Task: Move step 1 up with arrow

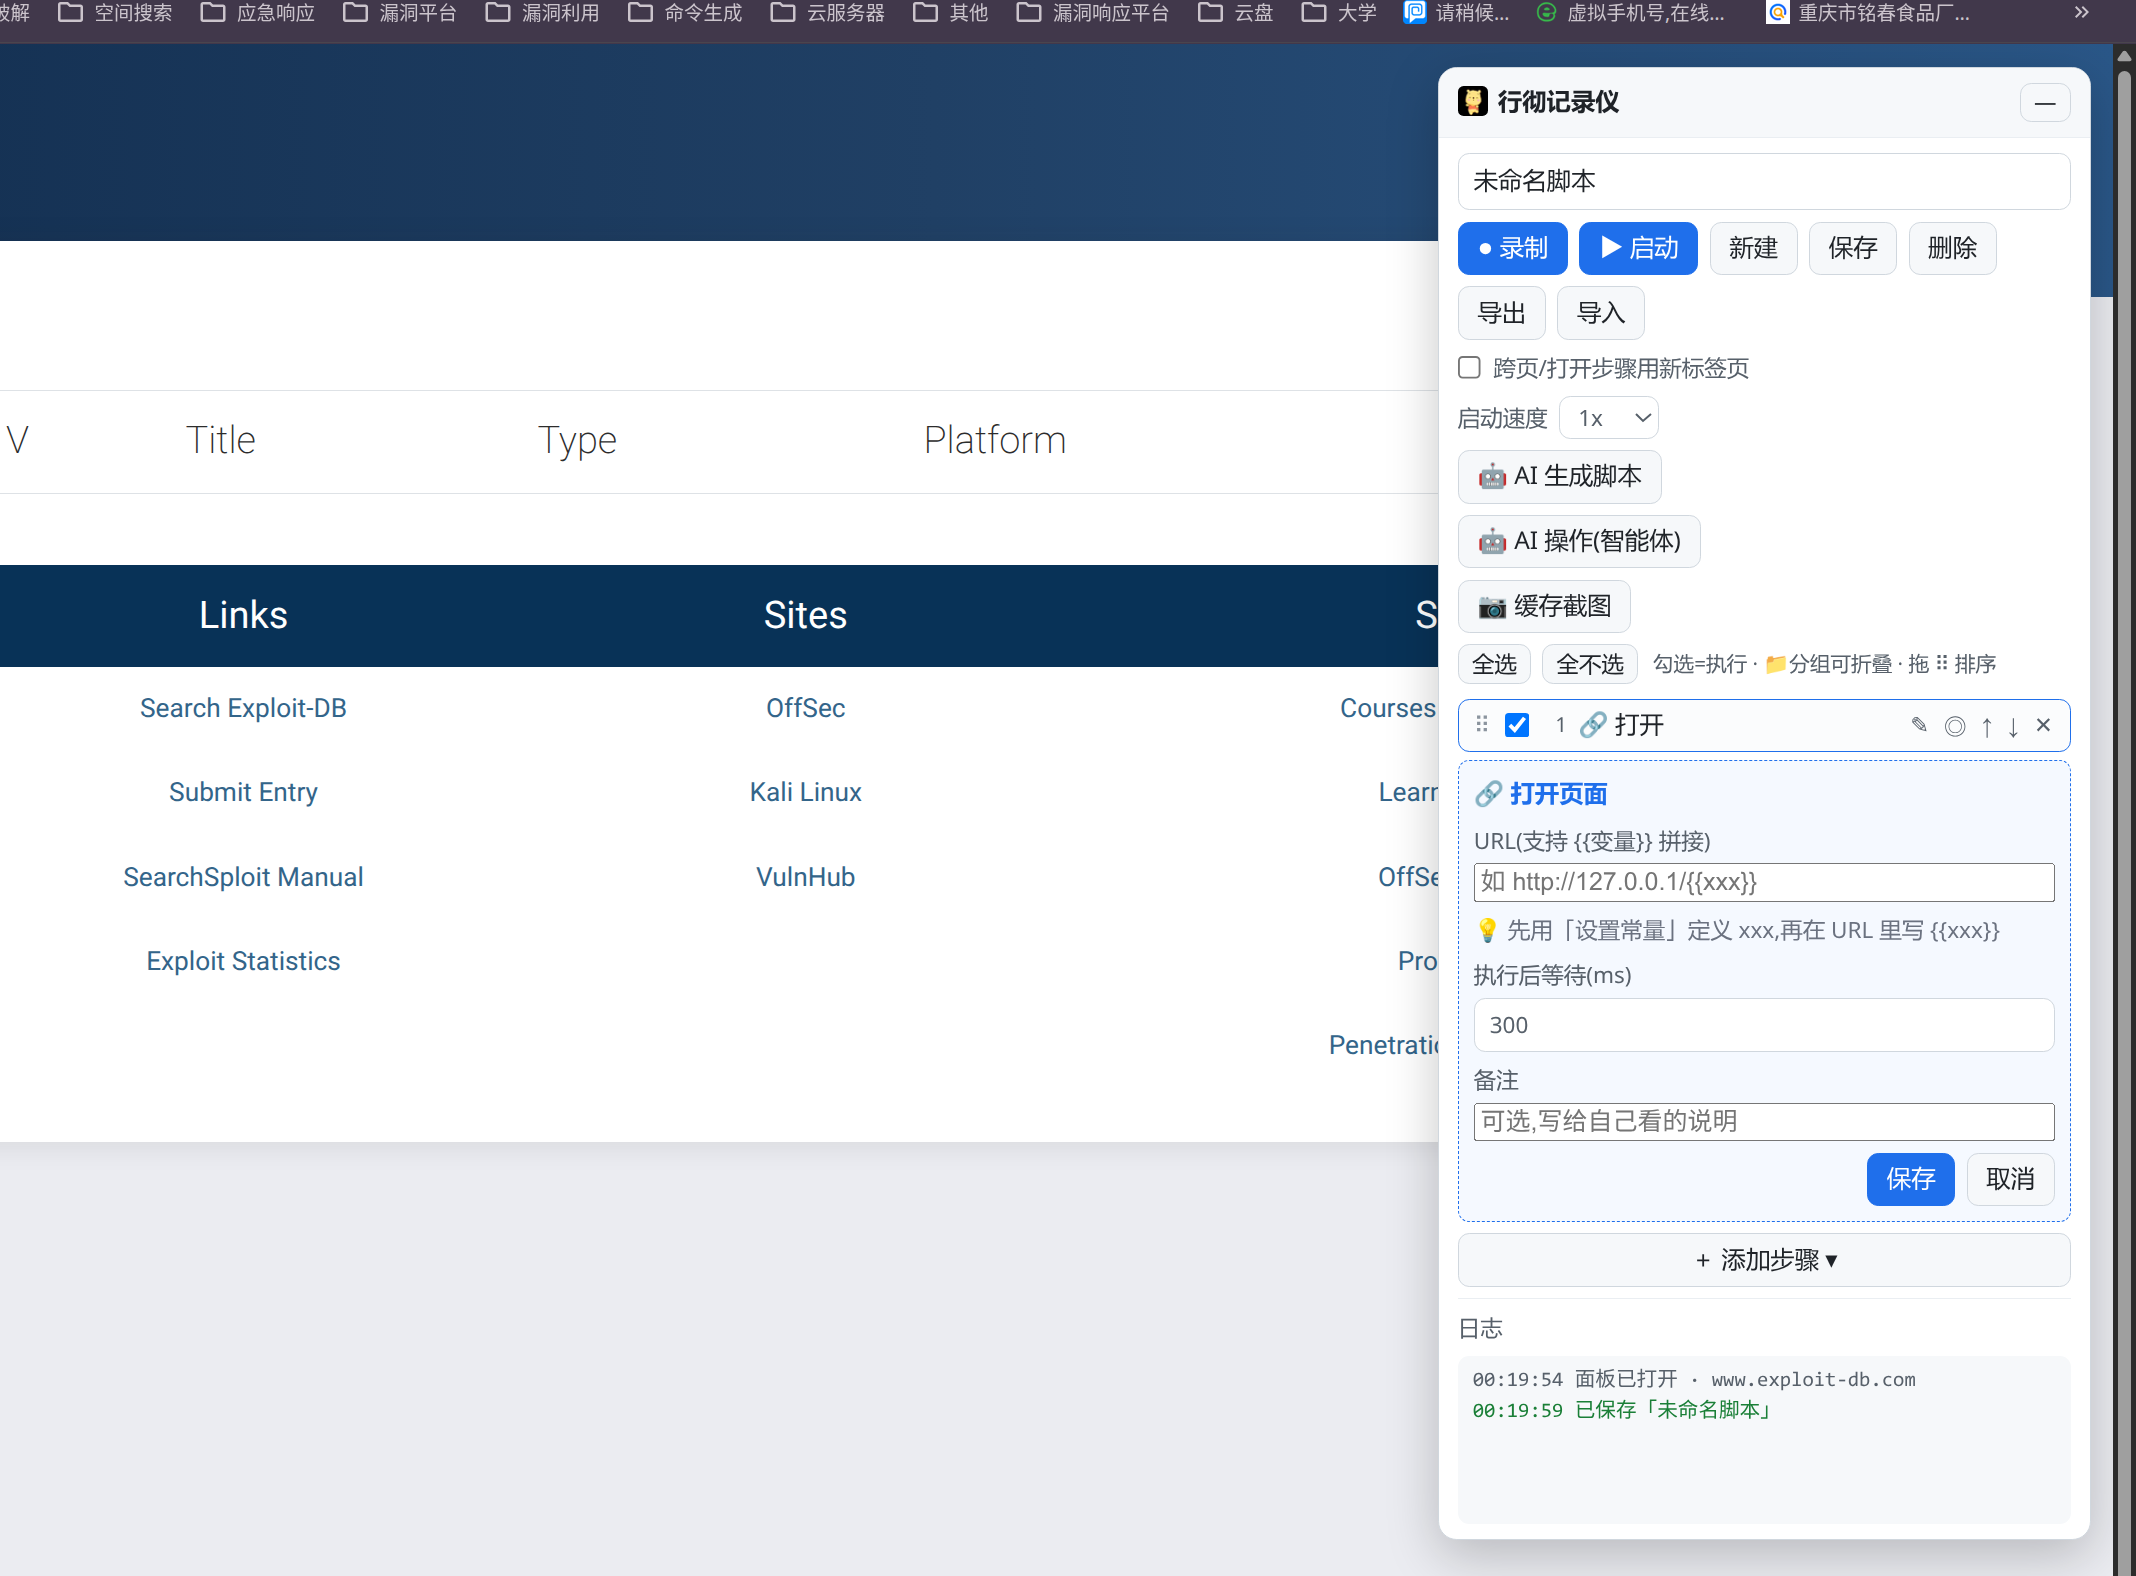Action: coord(1987,726)
